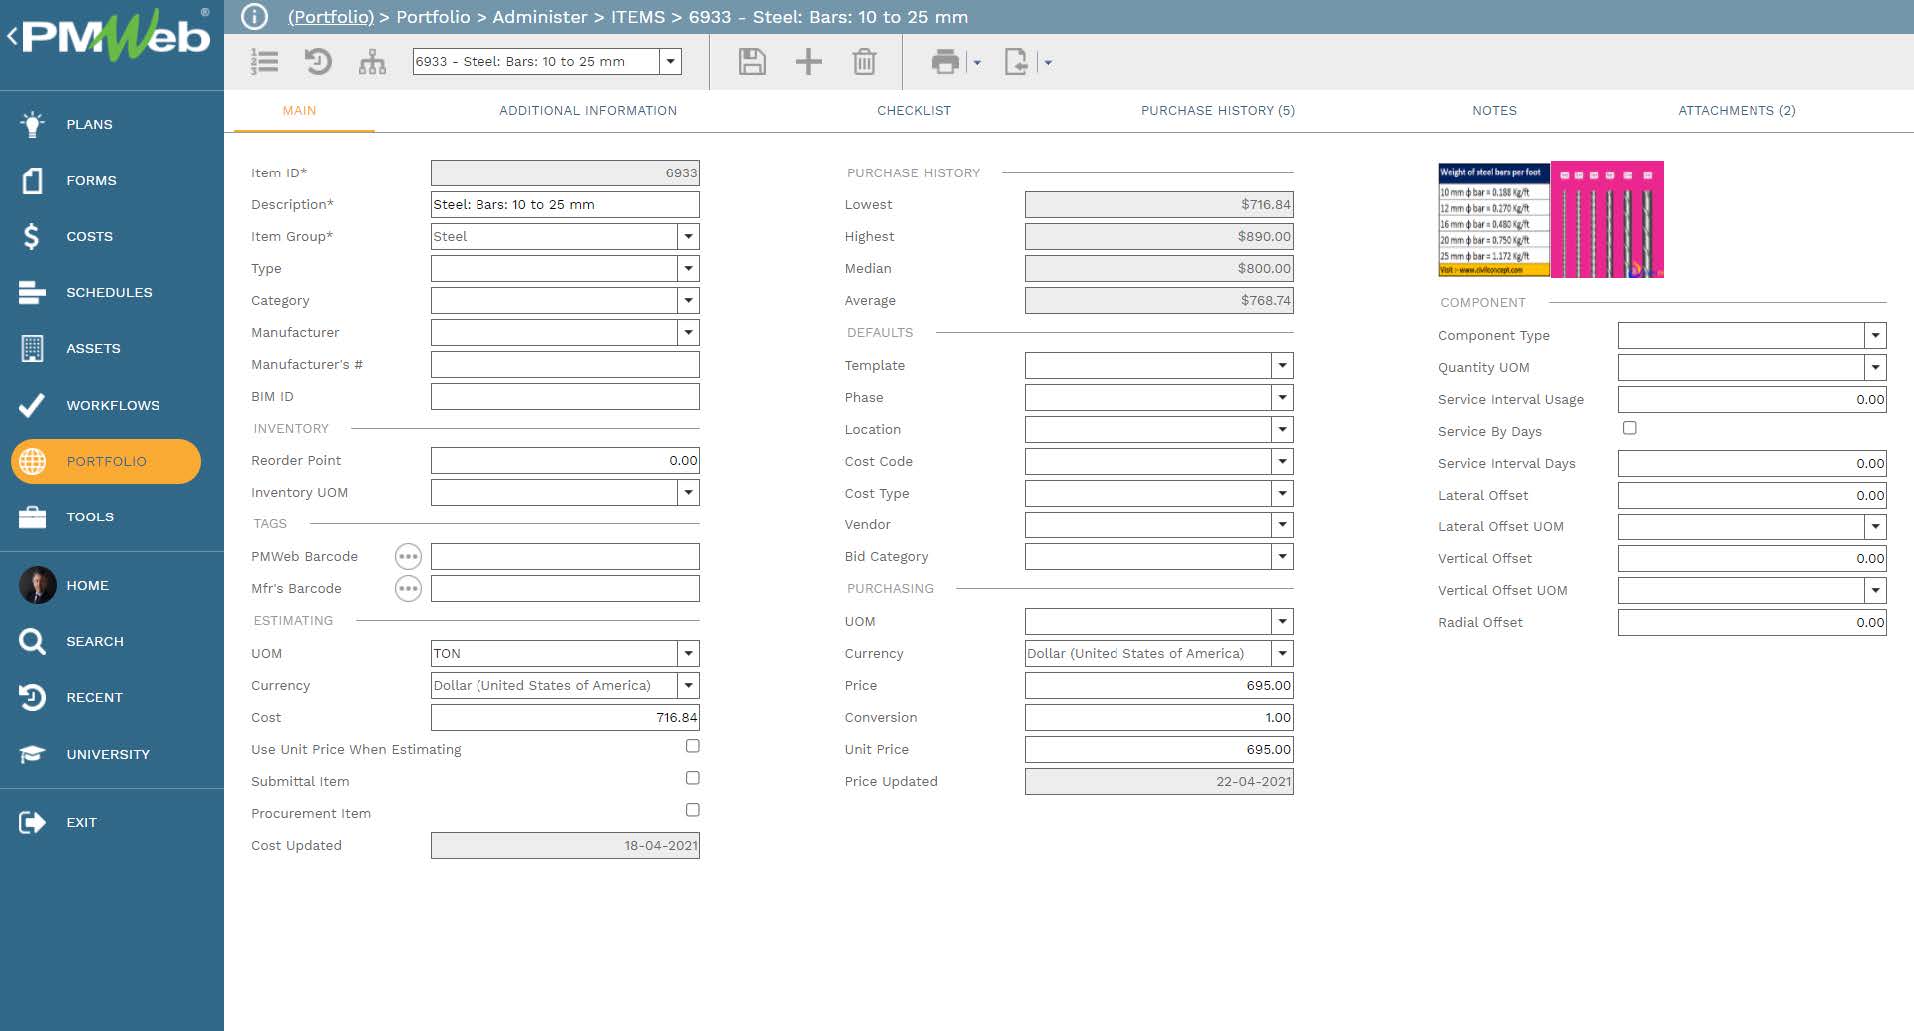1914x1031 pixels.
Task: Click the steel bars thumbnail image
Action: point(1550,220)
